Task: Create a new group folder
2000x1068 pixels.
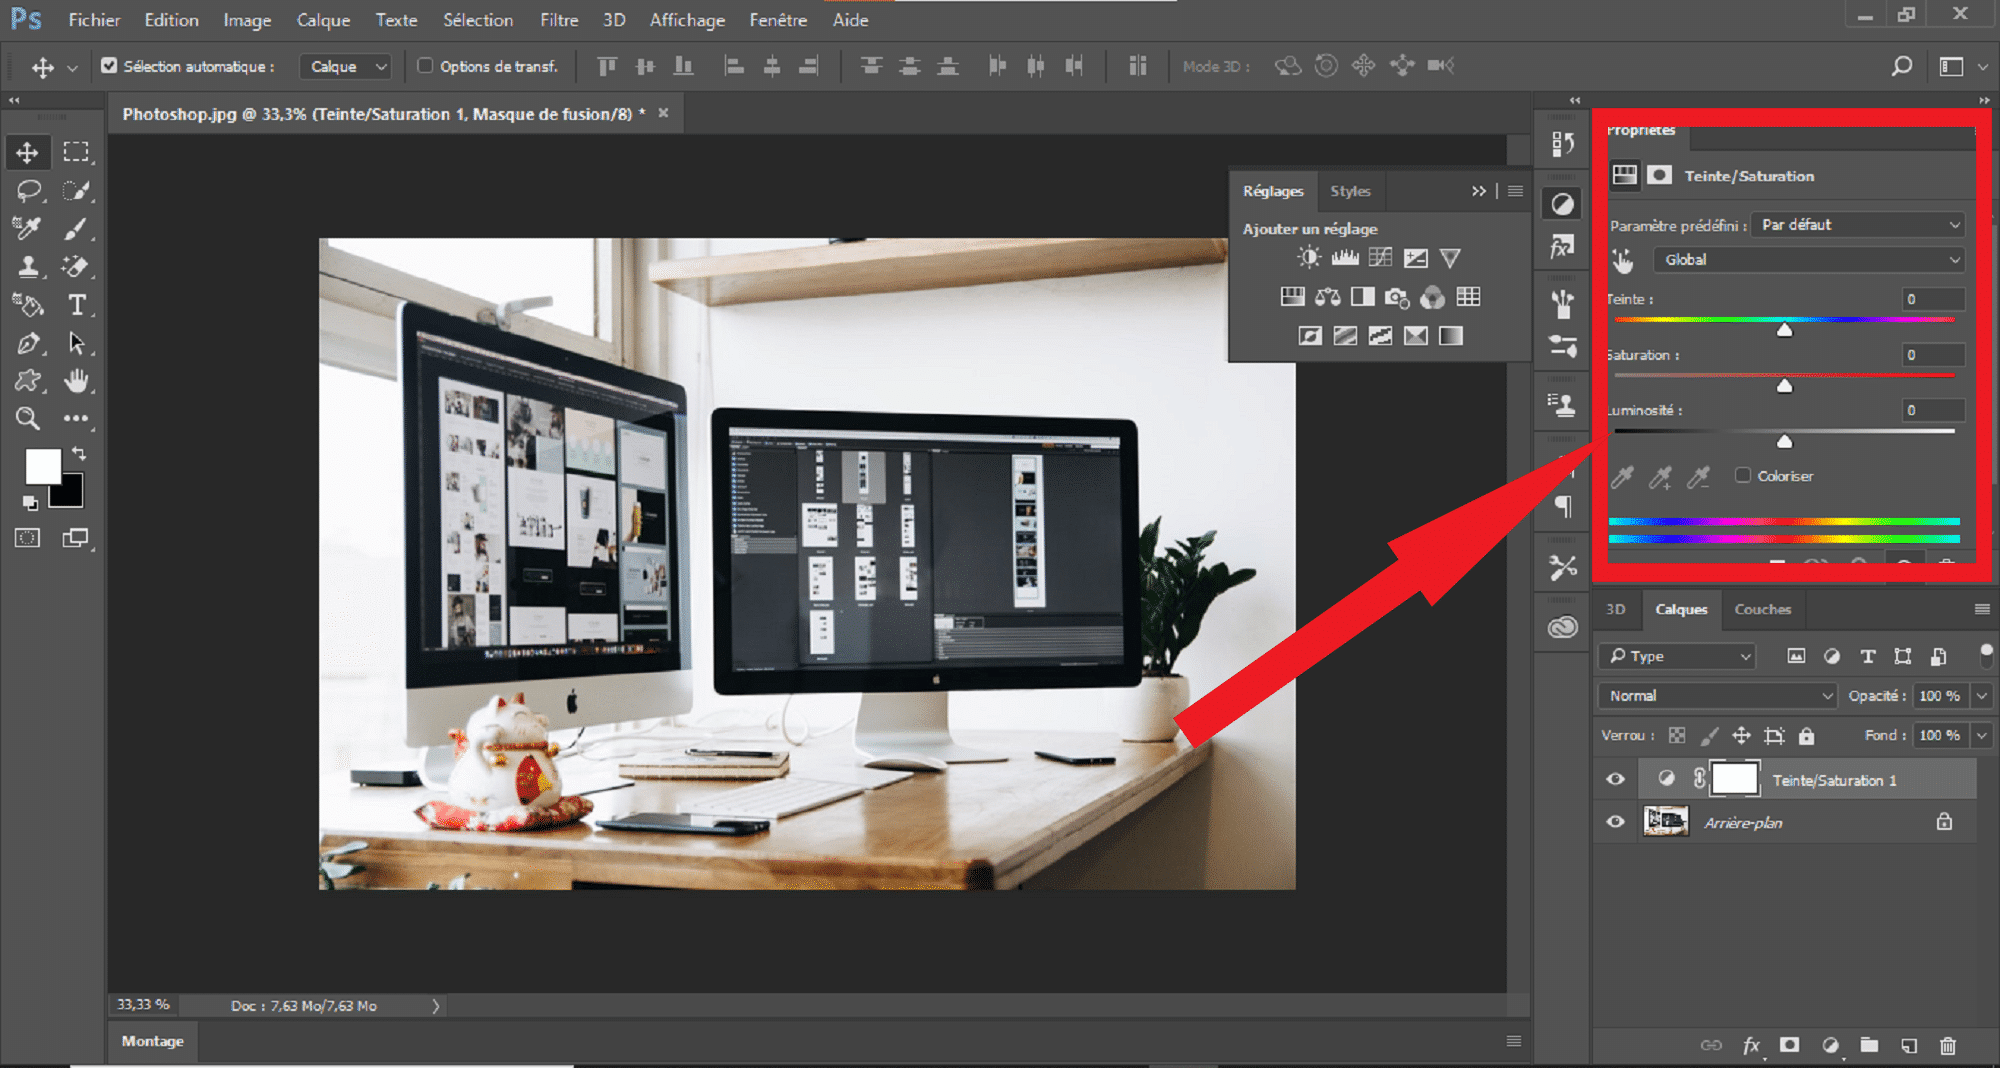Action: click(x=1869, y=1045)
